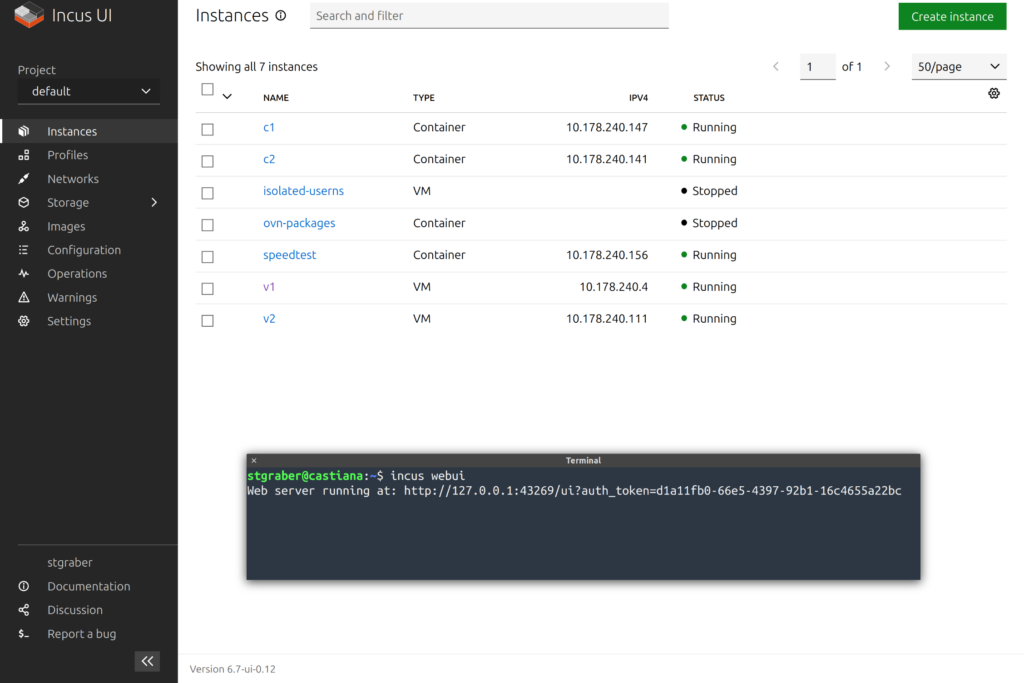Click the Search and filter field

click(489, 16)
